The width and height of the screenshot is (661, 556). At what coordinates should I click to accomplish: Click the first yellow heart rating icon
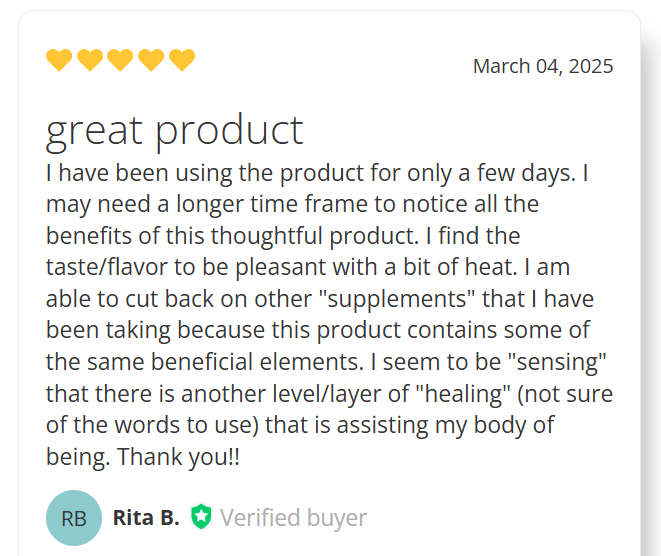click(x=59, y=60)
